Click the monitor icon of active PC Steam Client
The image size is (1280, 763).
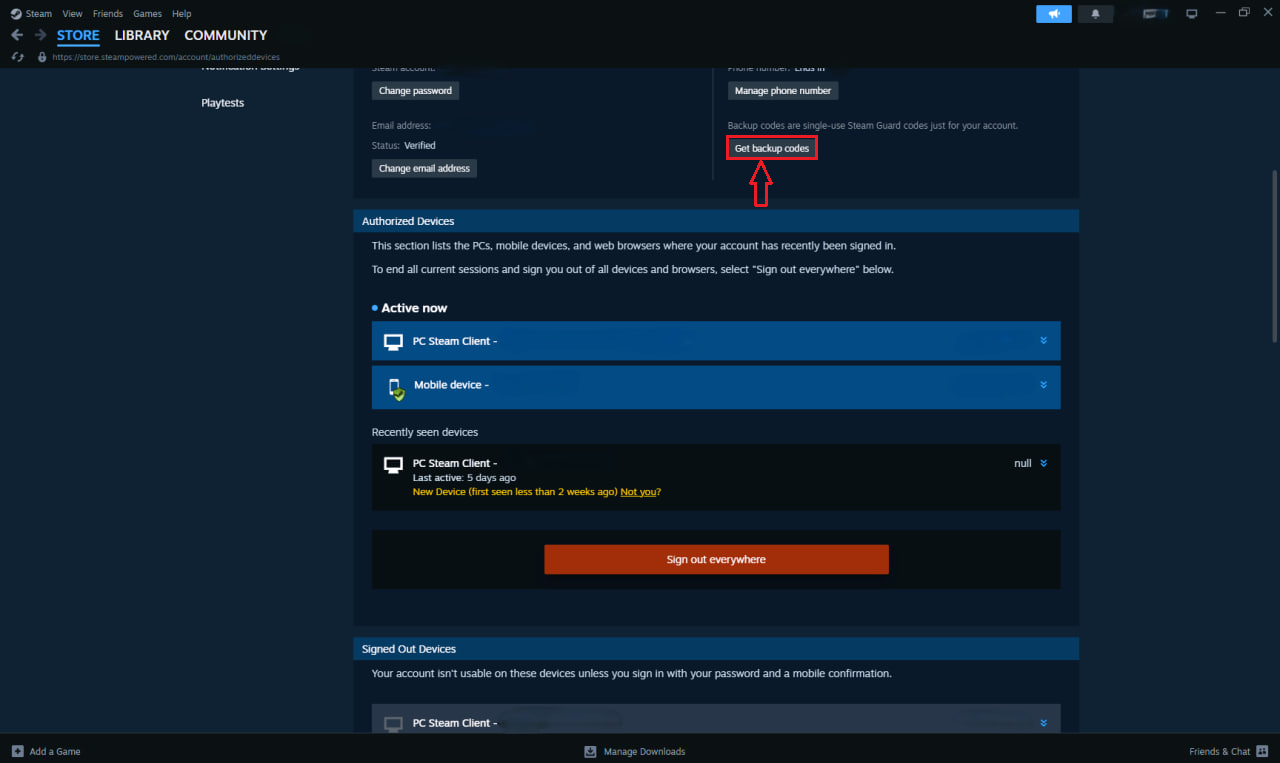[x=394, y=342]
